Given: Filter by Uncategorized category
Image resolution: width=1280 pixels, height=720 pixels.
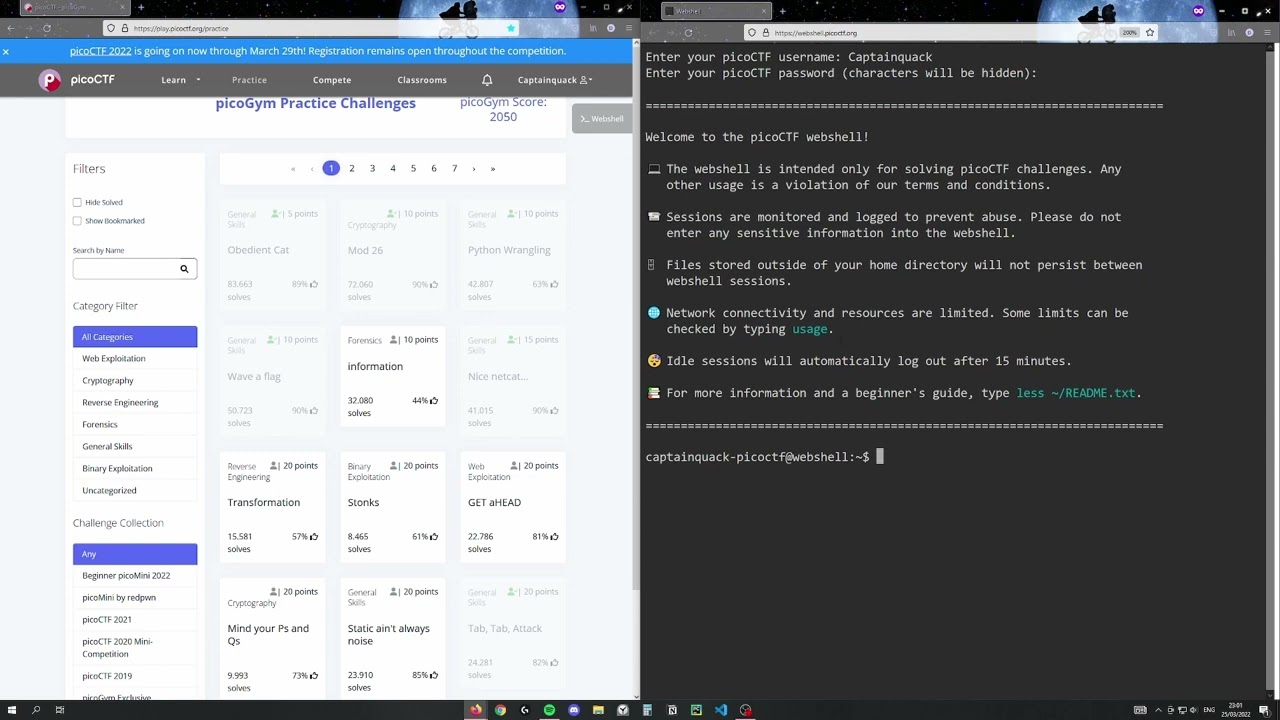Looking at the screenshot, I should (135, 491).
